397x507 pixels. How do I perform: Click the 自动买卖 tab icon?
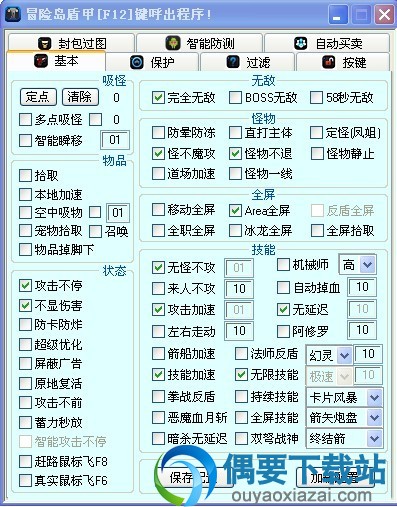(x=300, y=43)
